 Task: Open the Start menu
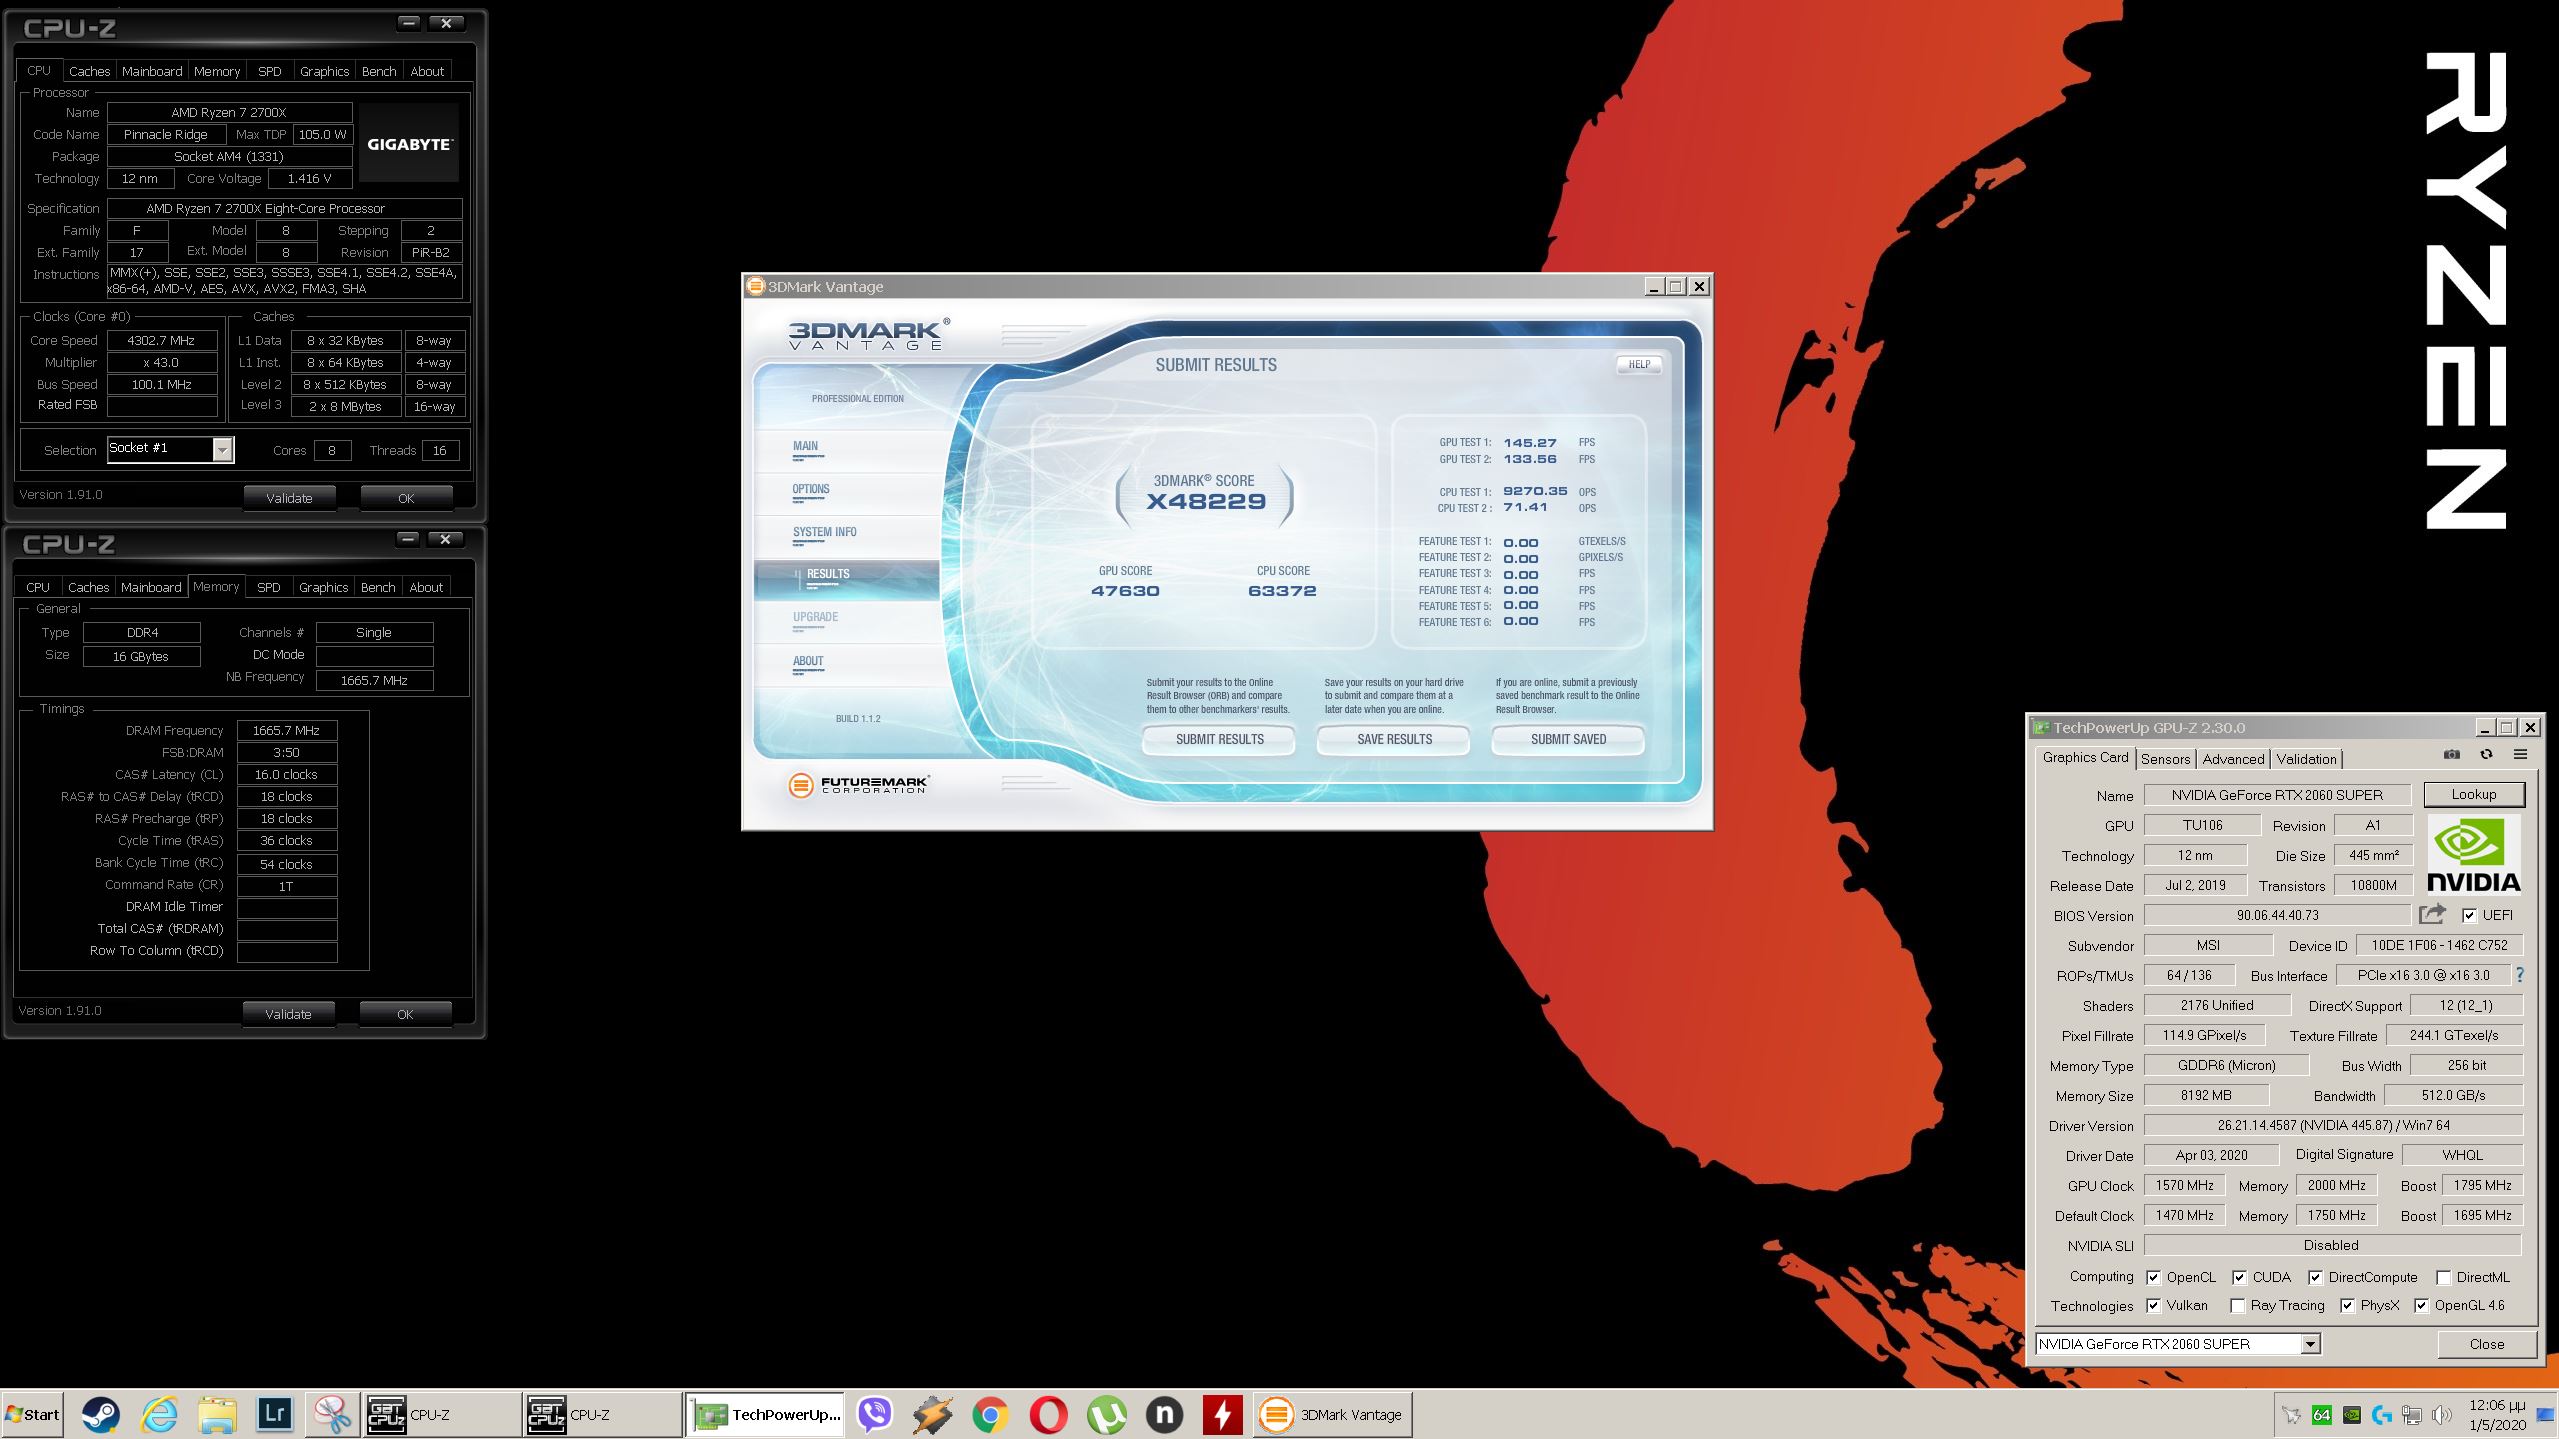(32, 1414)
